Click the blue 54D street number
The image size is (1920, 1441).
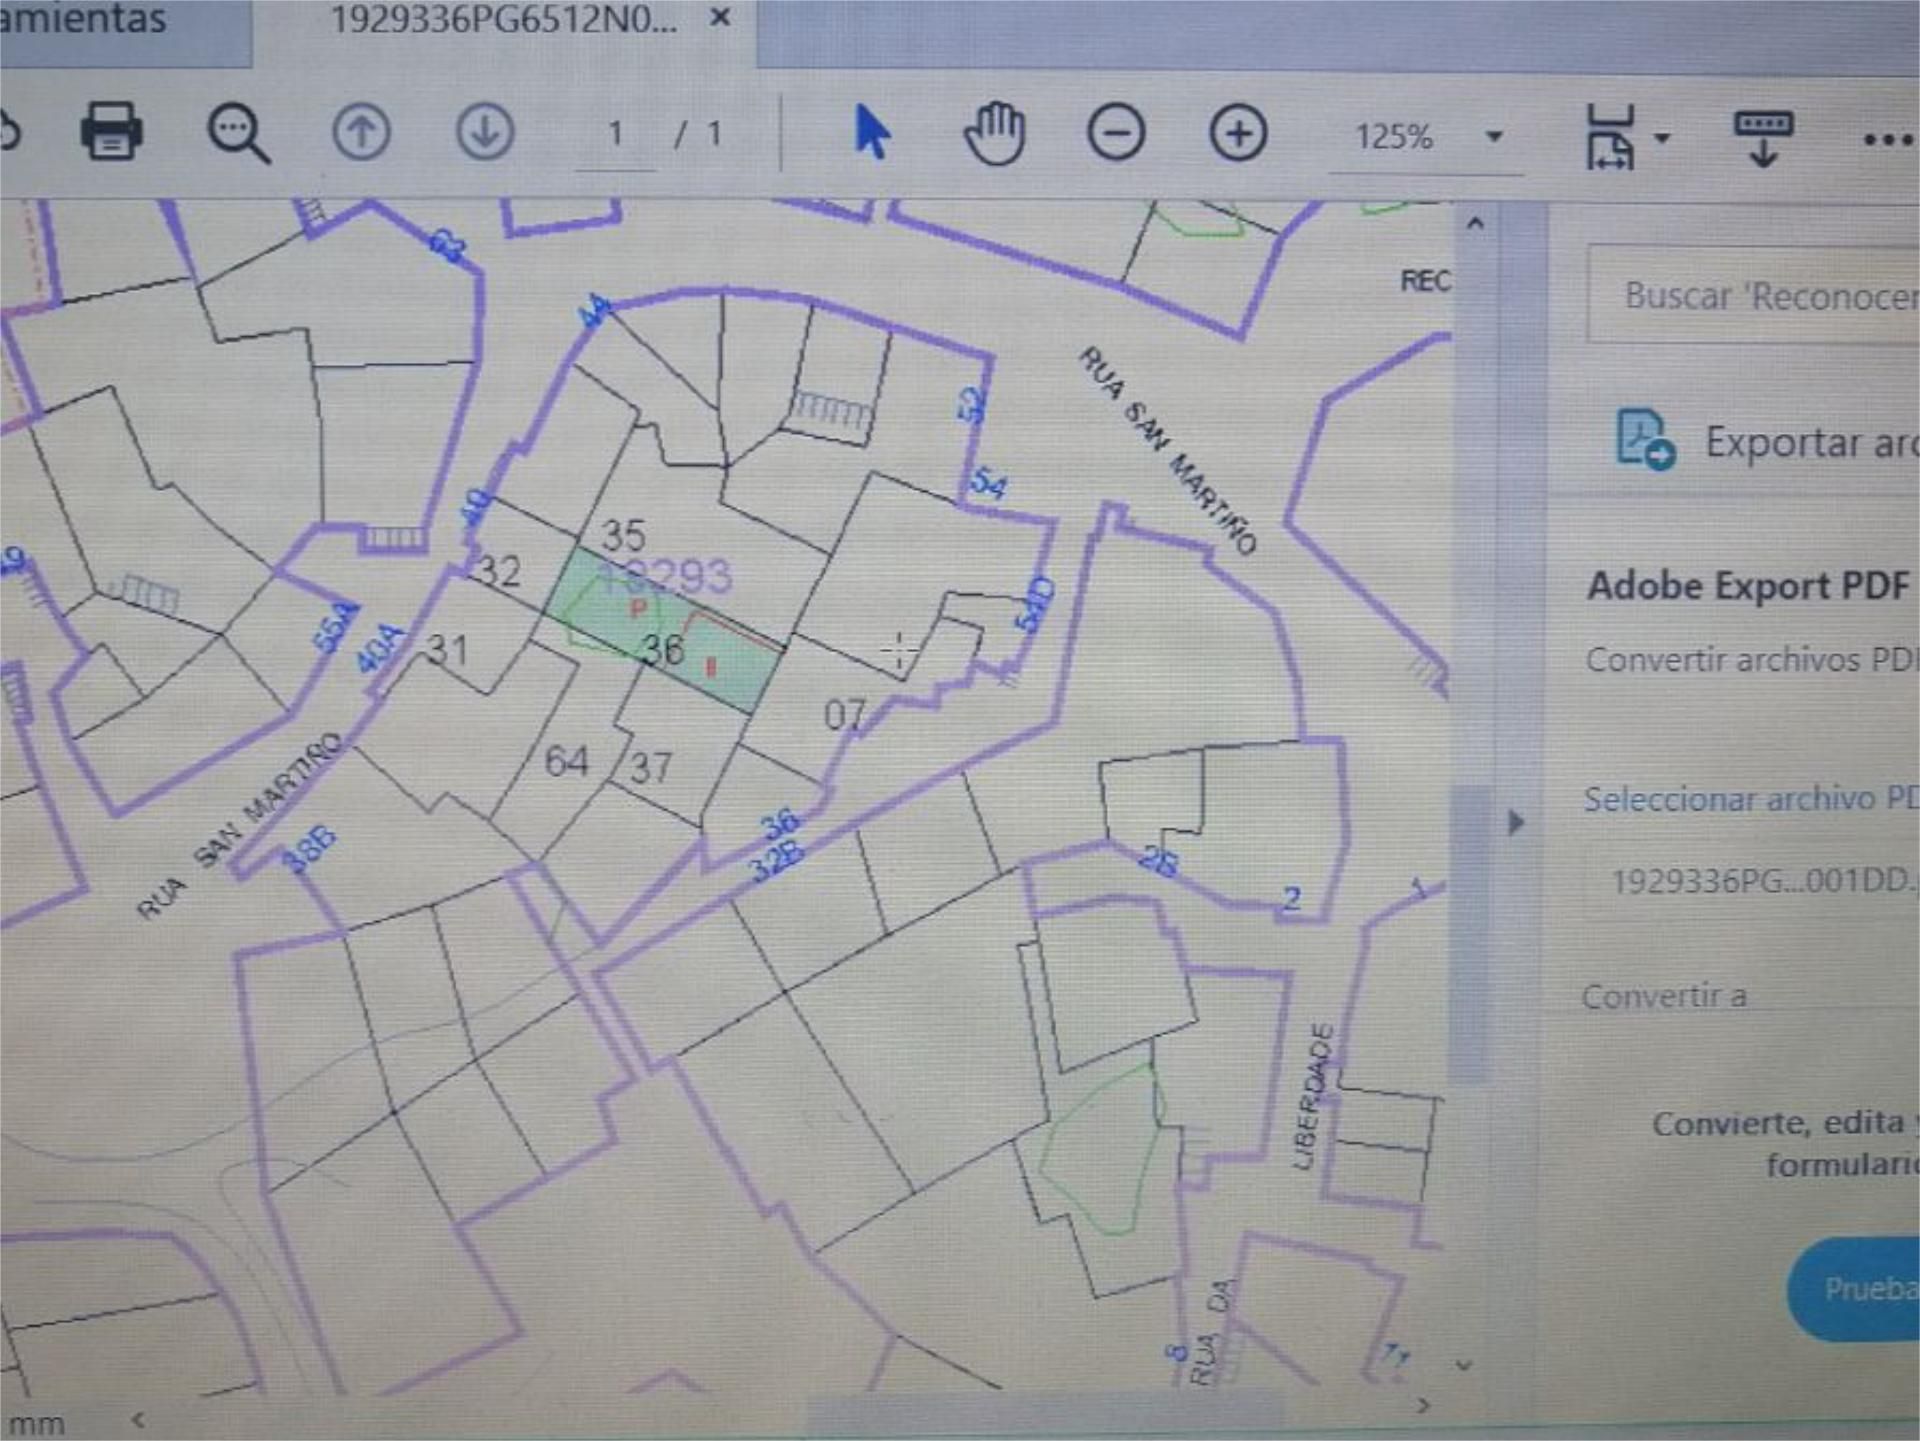pyautogui.click(x=1035, y=604)
